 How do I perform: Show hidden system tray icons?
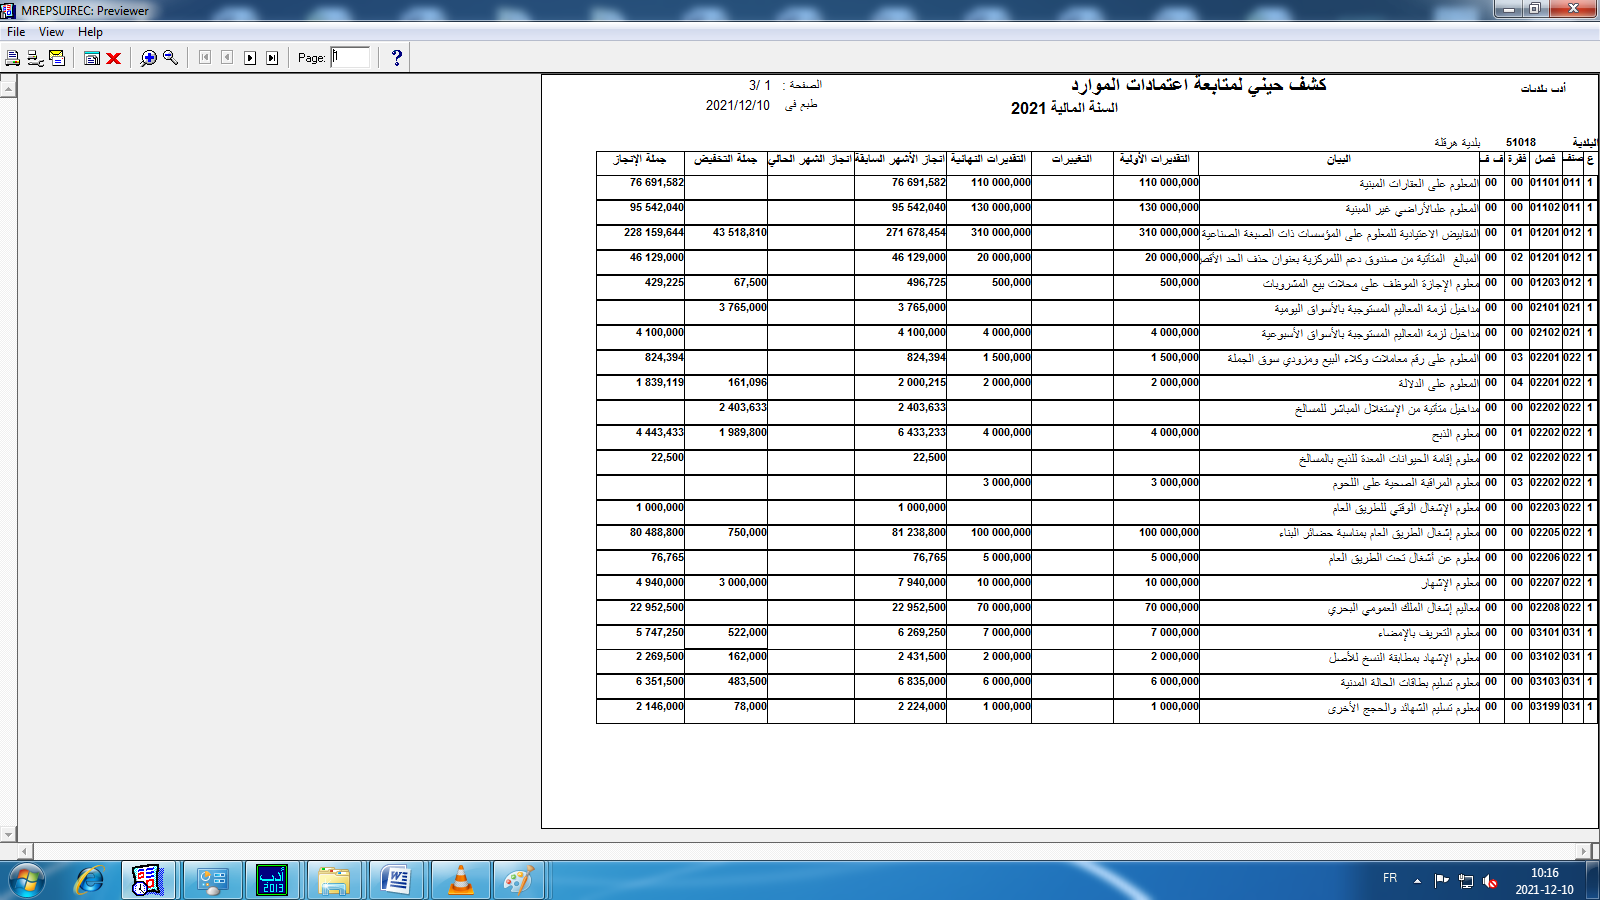1417,881
